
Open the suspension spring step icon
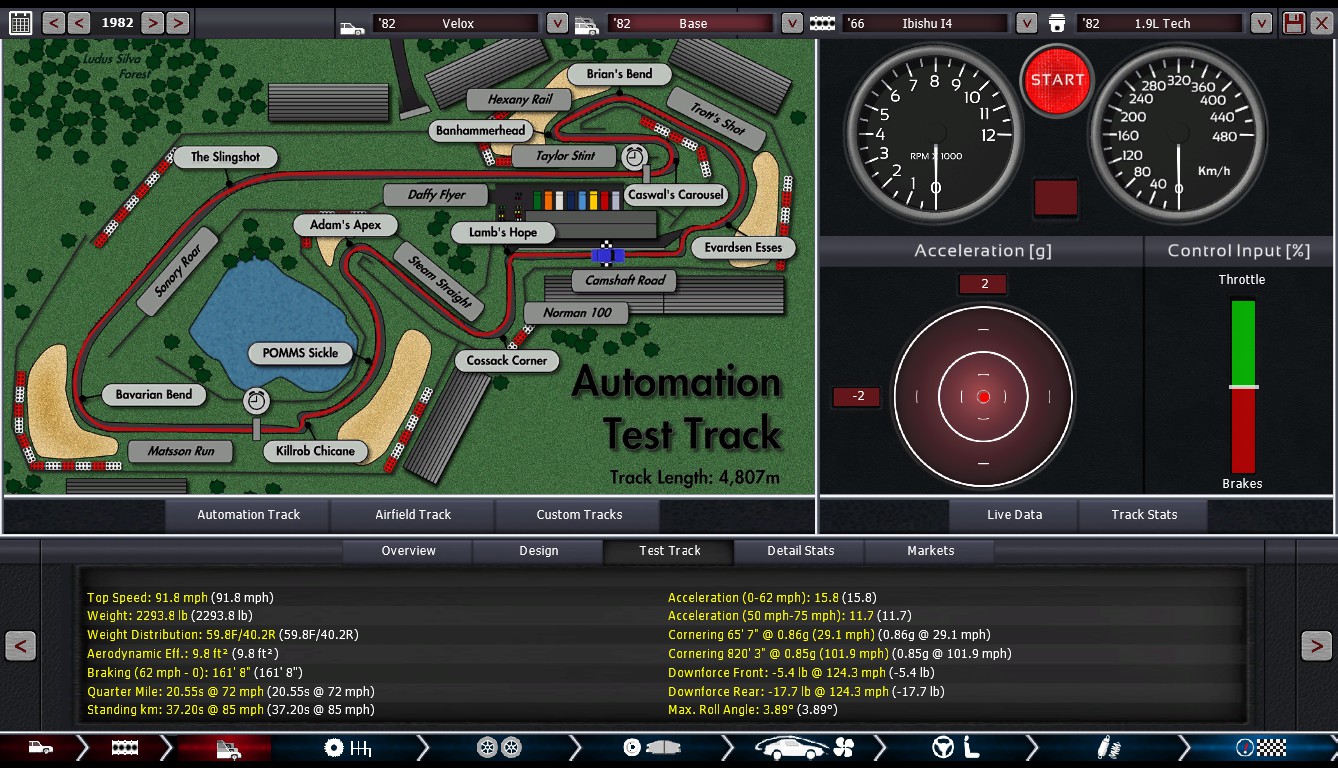pyautogui.click(x=1107, y=748)
